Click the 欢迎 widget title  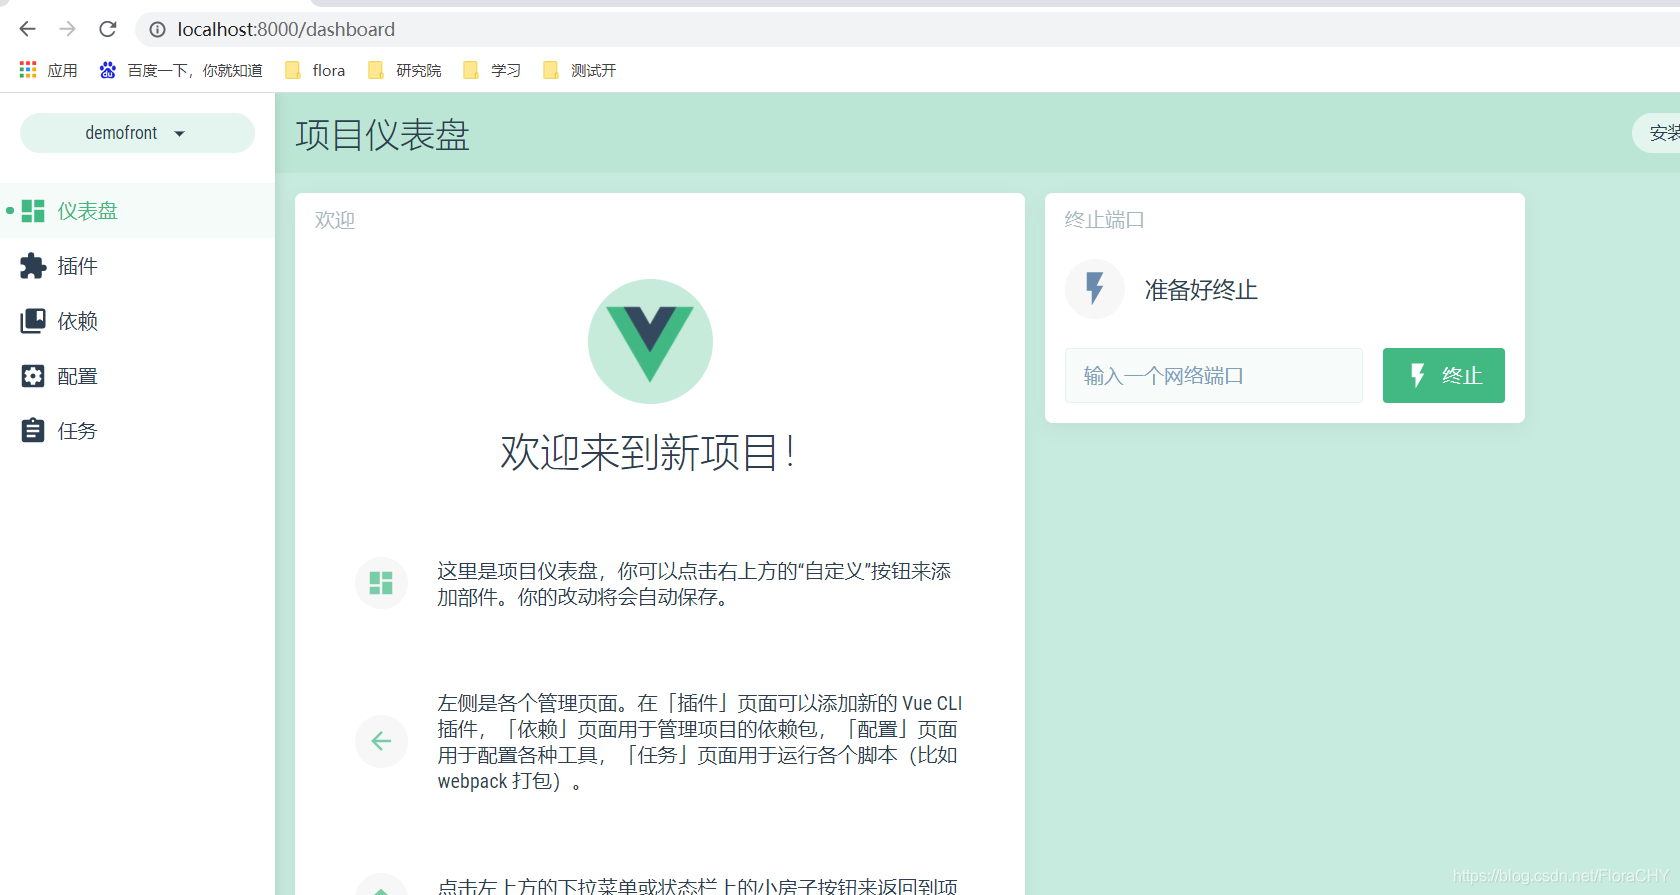(x=335, y=220)
